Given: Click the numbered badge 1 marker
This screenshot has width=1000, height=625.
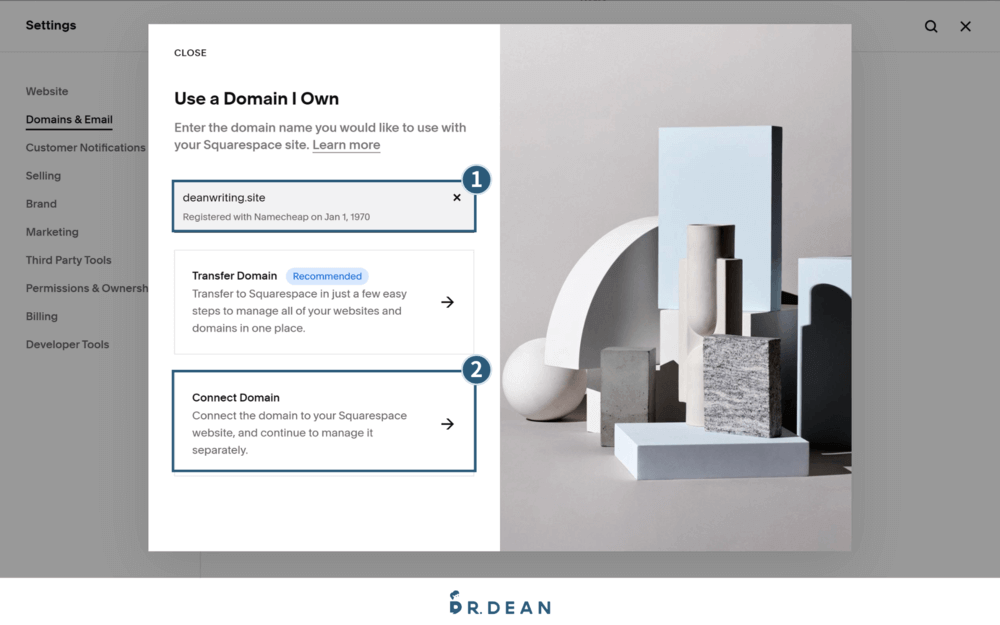Looking at the screenshot, I should tap(476, 179).
